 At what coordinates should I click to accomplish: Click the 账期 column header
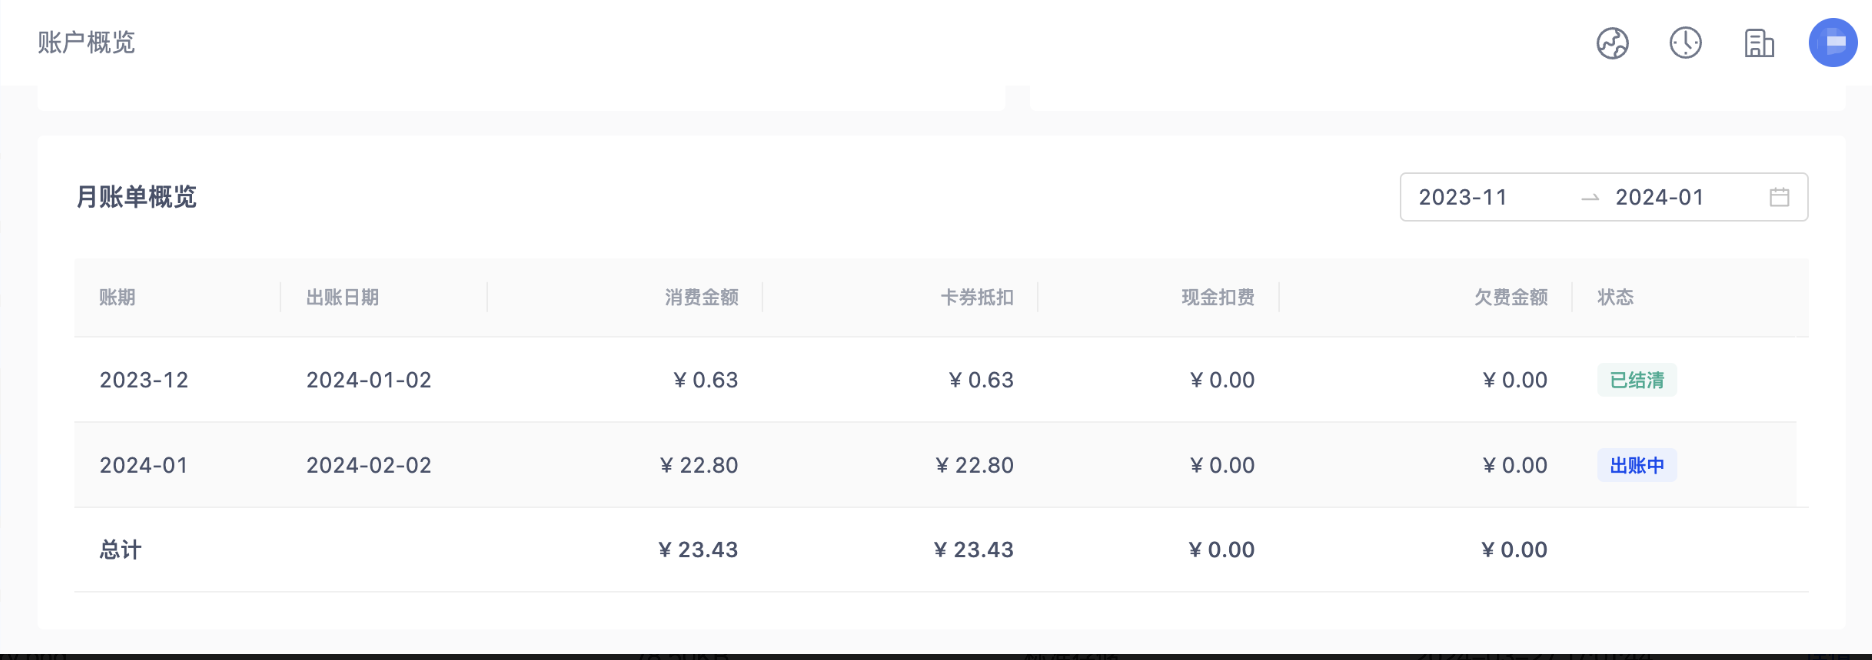tap(117, 297)
